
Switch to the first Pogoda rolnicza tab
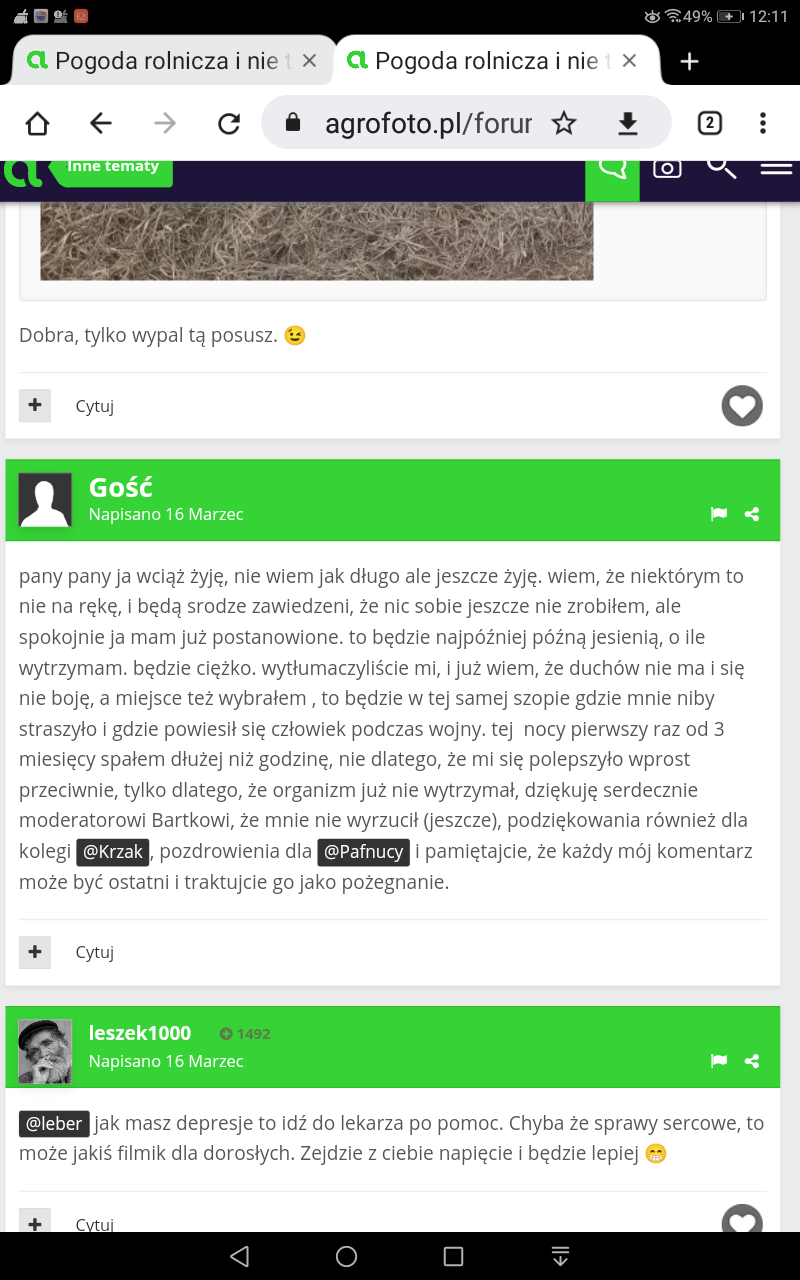tap(165, 61)
